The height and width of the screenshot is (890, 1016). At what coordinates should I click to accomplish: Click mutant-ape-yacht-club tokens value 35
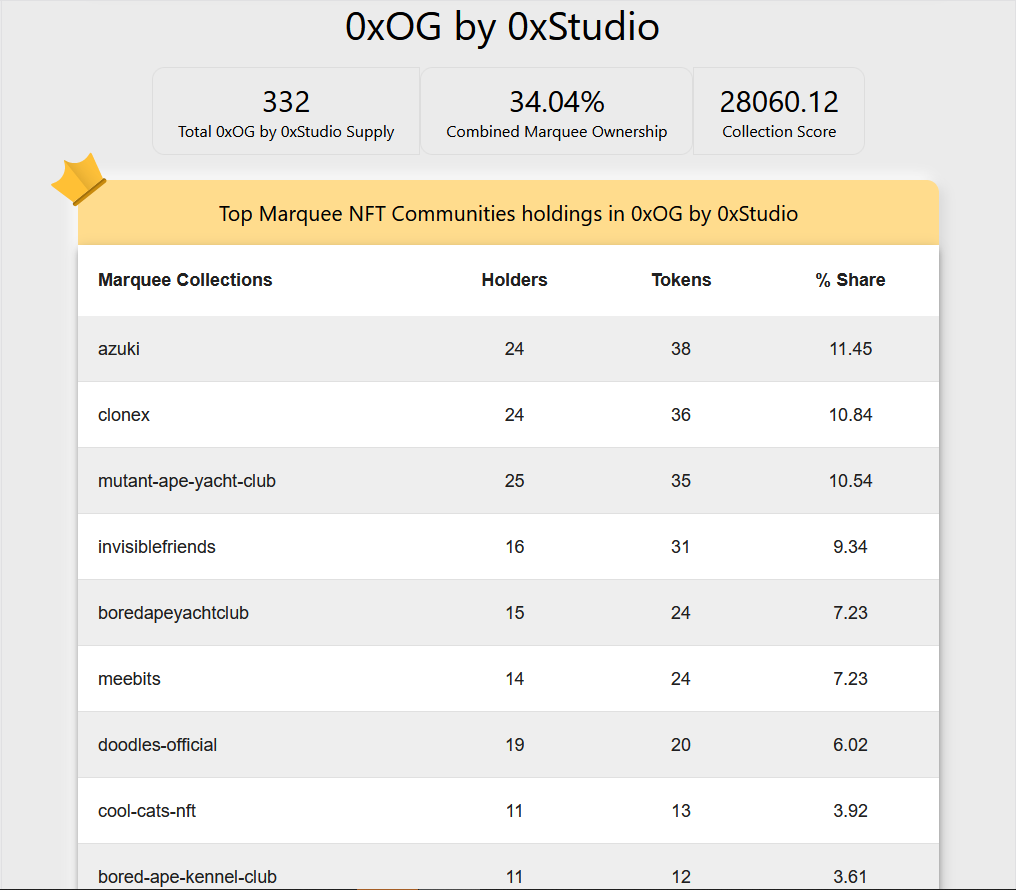681,481
